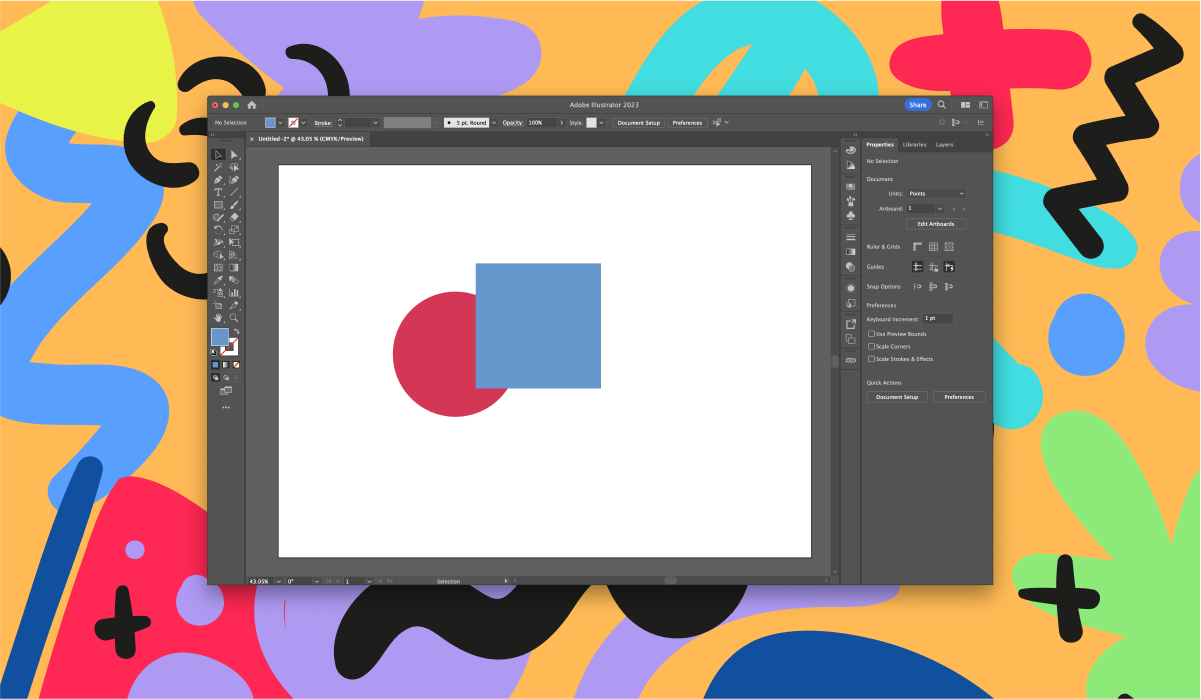Select the Type tool
Screen dimensions: 1201x699
[x=218, y=192]
